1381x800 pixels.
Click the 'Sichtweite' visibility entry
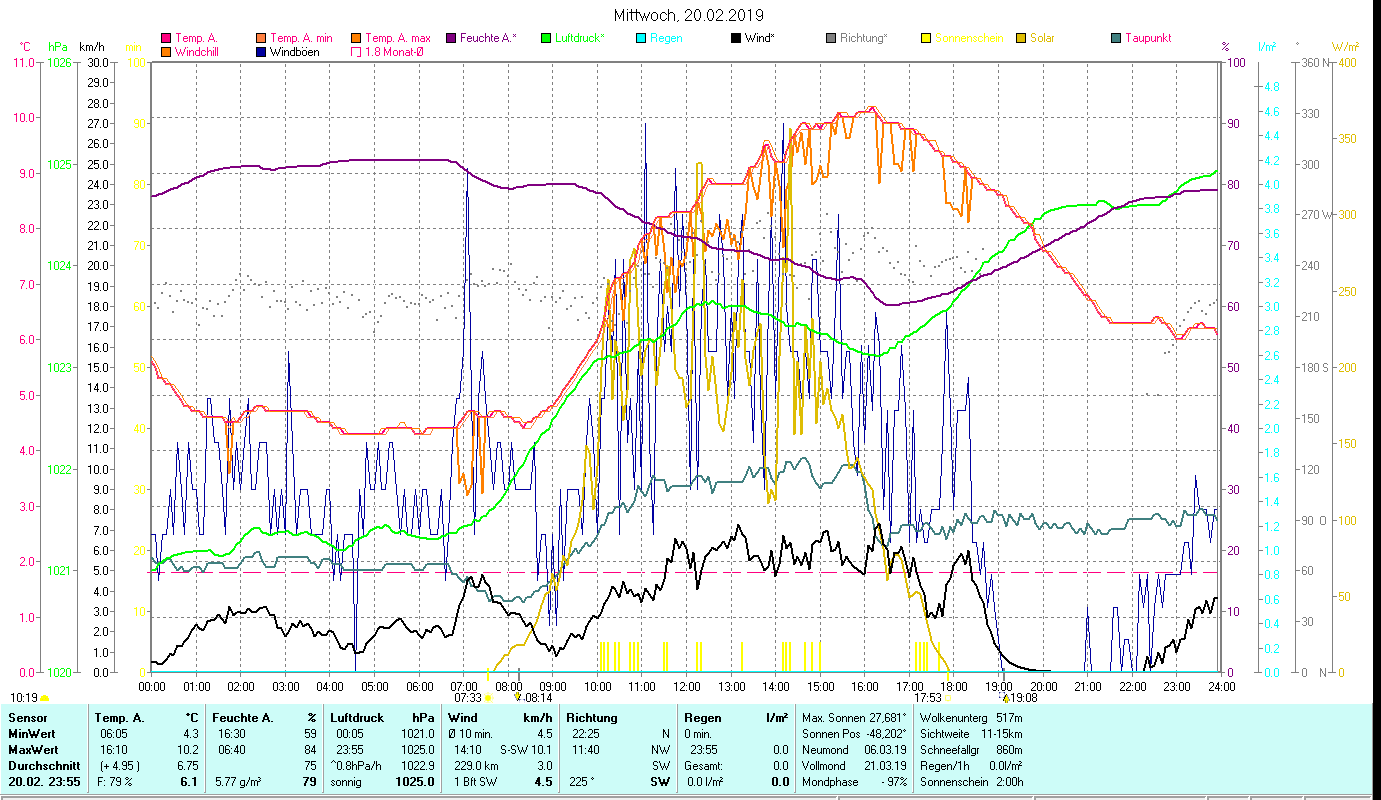tap(971, 734)
